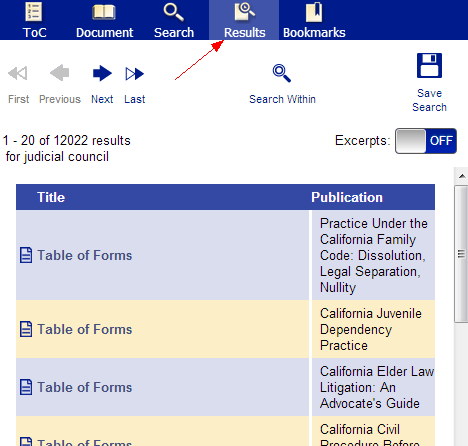Select 'Practice Under the California Family Code' publication cell
This screenshot has width=468, height=446.
pos(374,255)
